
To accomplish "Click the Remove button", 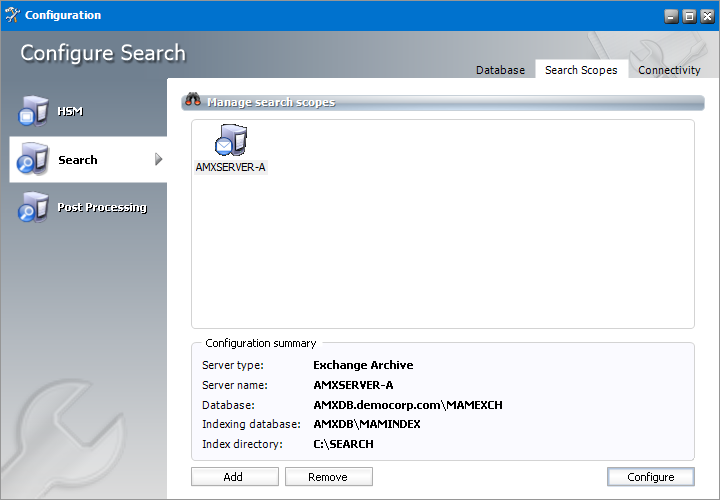I will coord(328,477).
